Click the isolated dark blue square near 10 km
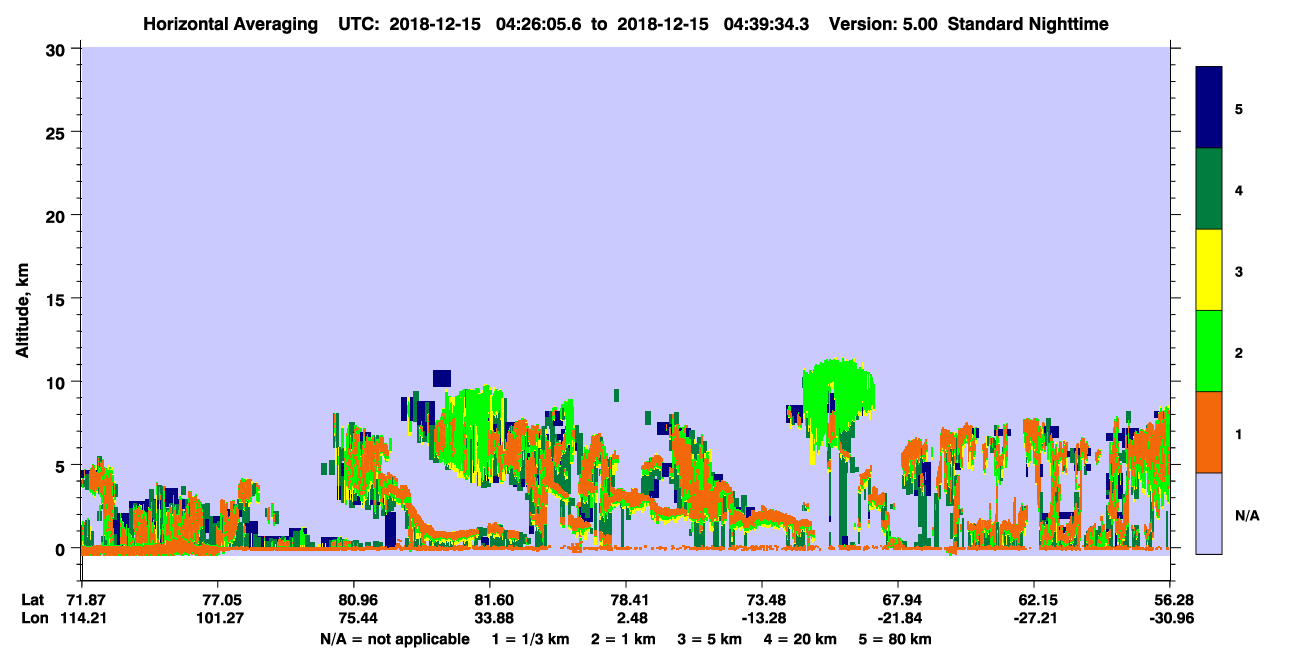 (x=442, y=378)
